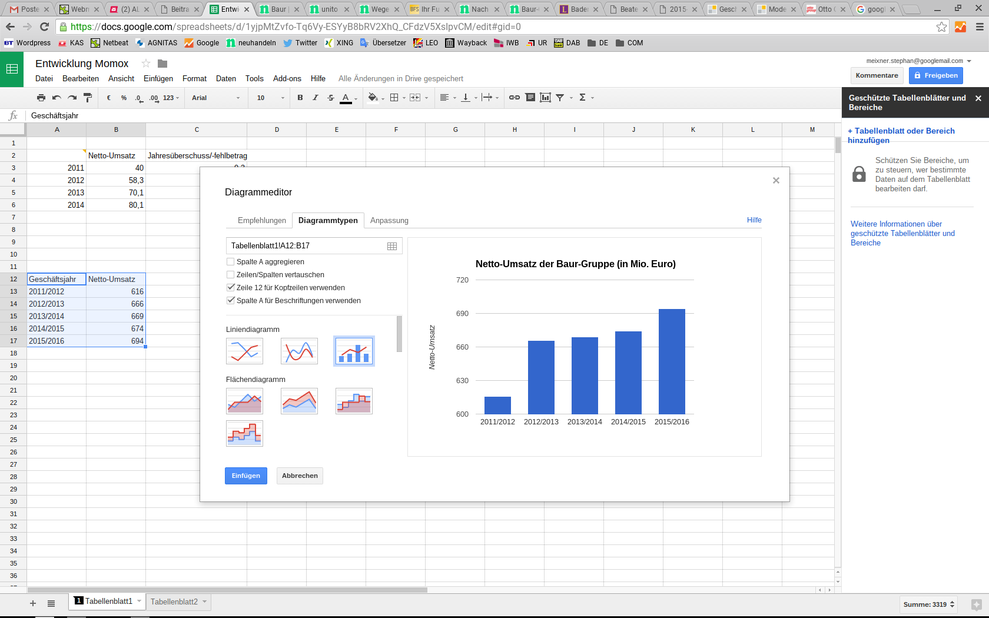Click the Kommentare button
Image resolution: width=989 pixels, height=618 pixels.
[877, 76]
